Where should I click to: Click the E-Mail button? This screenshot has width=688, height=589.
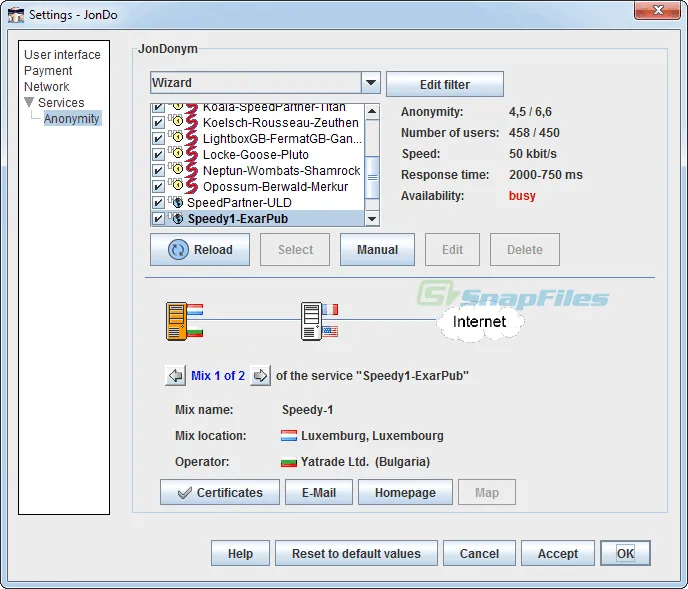(319, 492)
